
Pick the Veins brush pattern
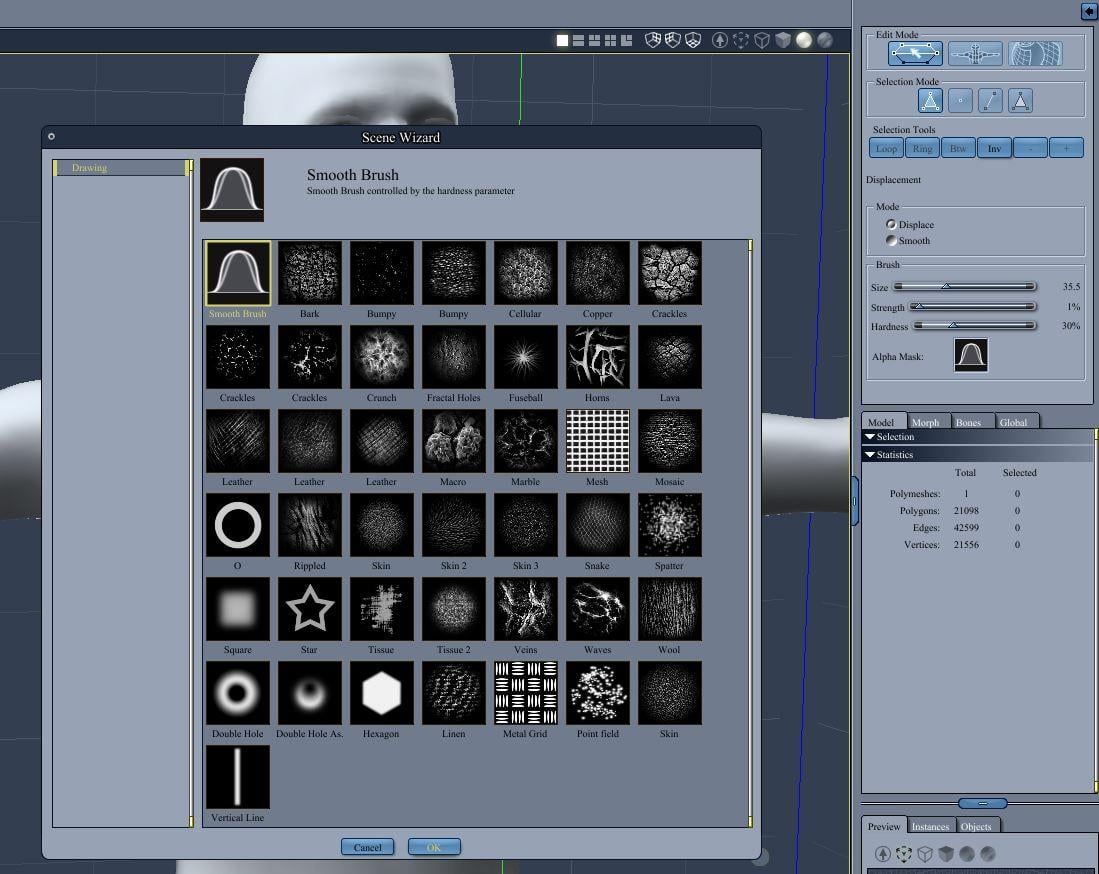pos(526,609)
